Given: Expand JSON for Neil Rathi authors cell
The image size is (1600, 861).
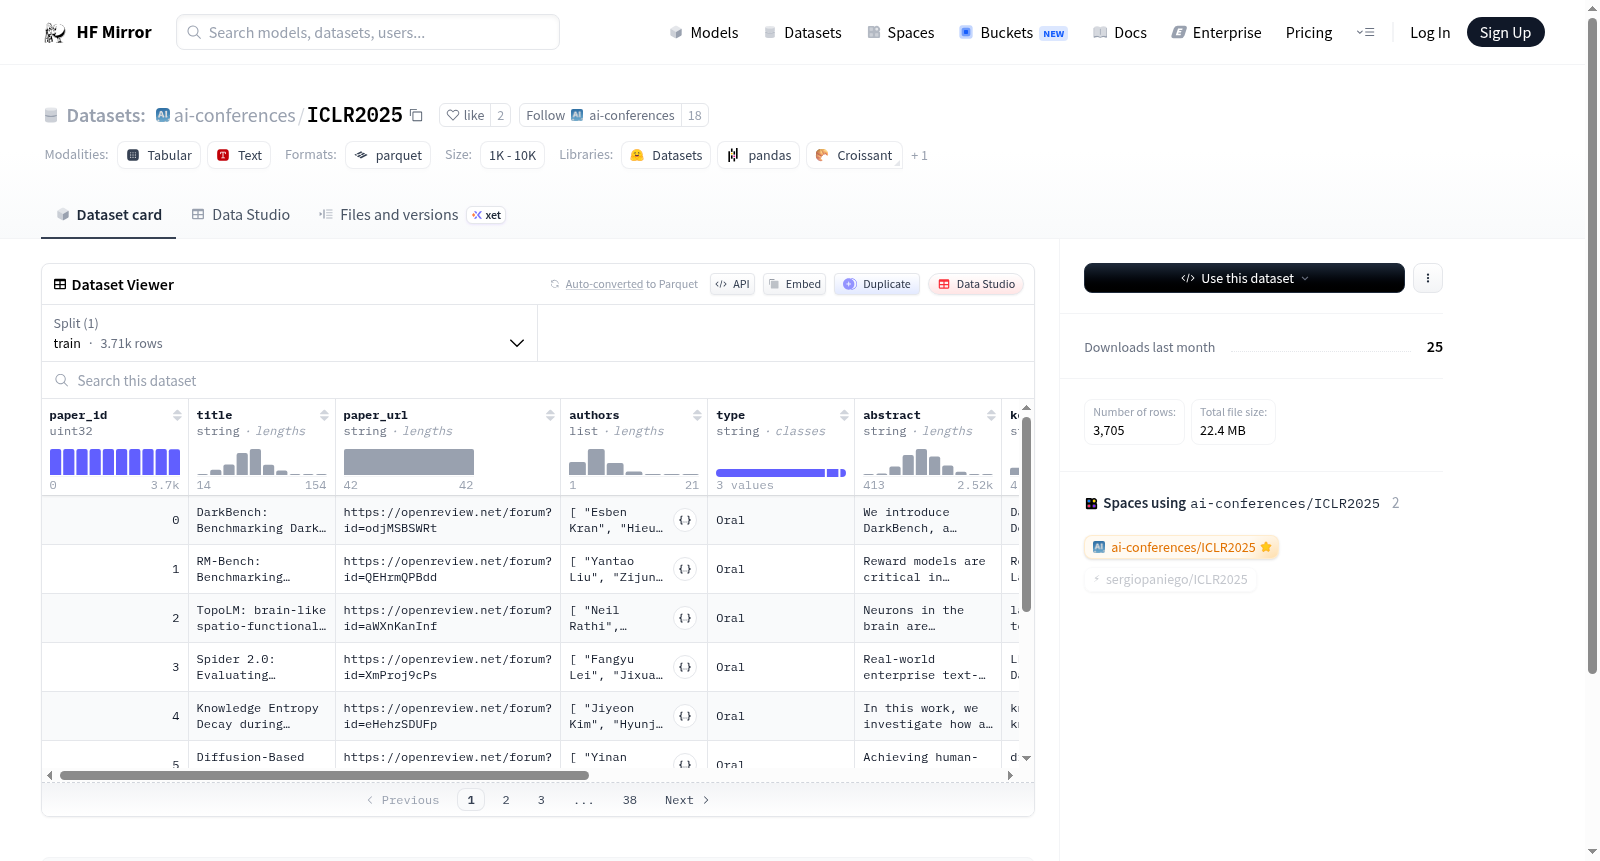Looking at the screenshot, I should [685, 618].
